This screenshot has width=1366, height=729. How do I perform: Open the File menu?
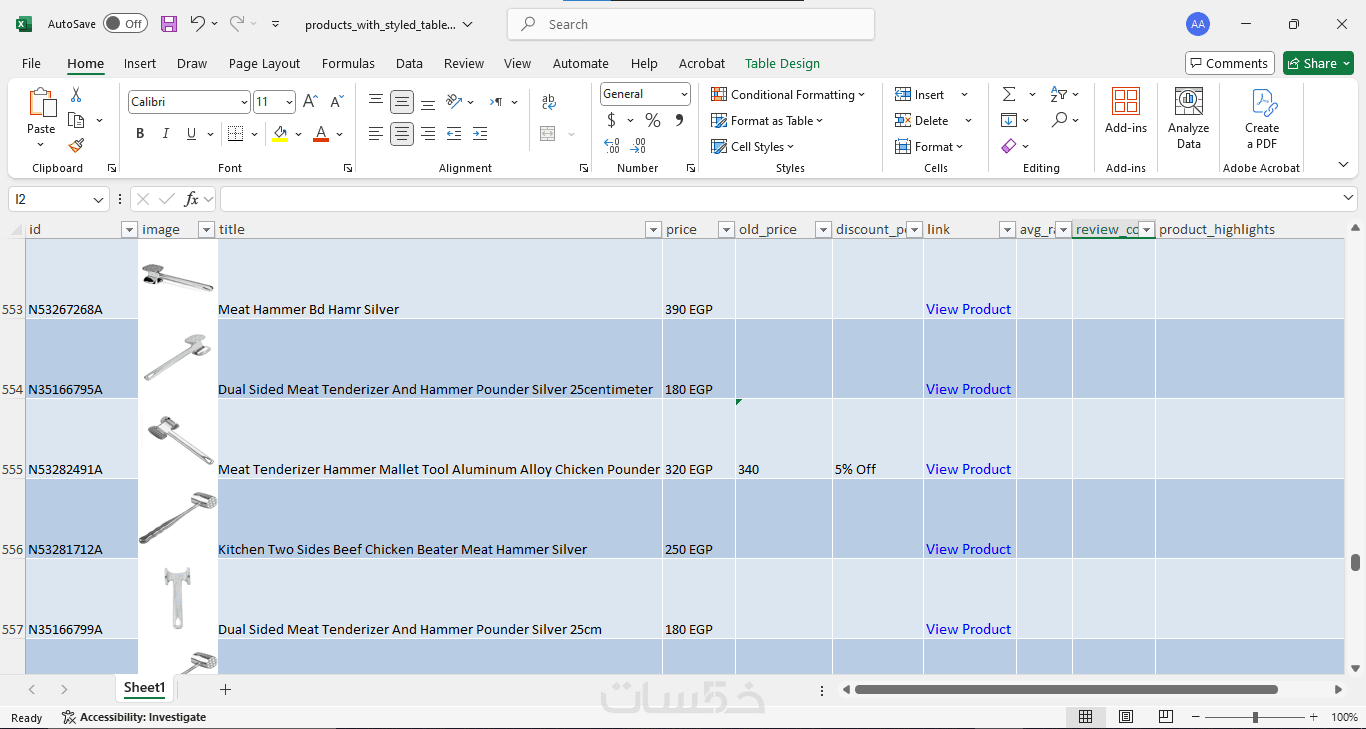point(32,63)
